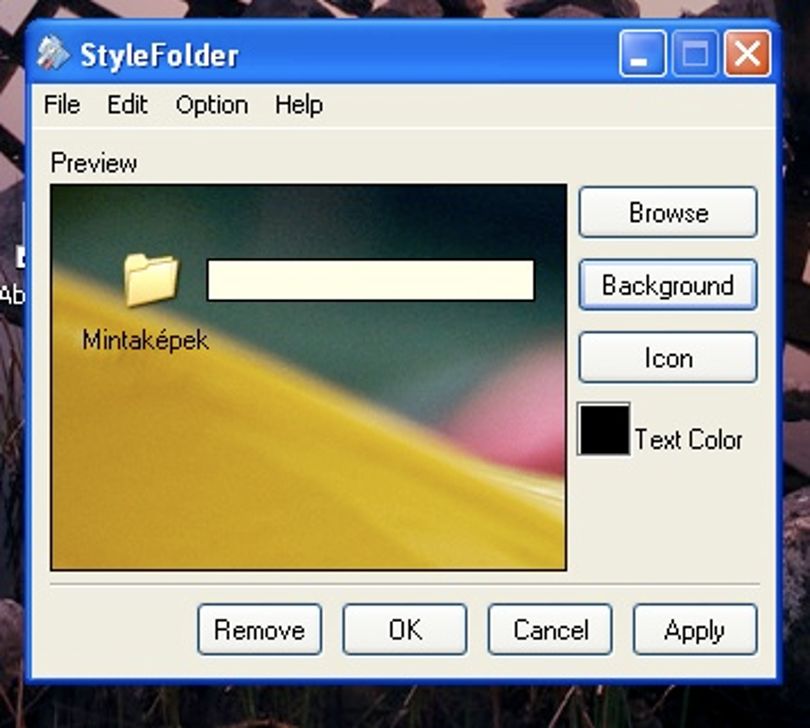Open the Option menu
810x728 pixels.
[212, 105]
